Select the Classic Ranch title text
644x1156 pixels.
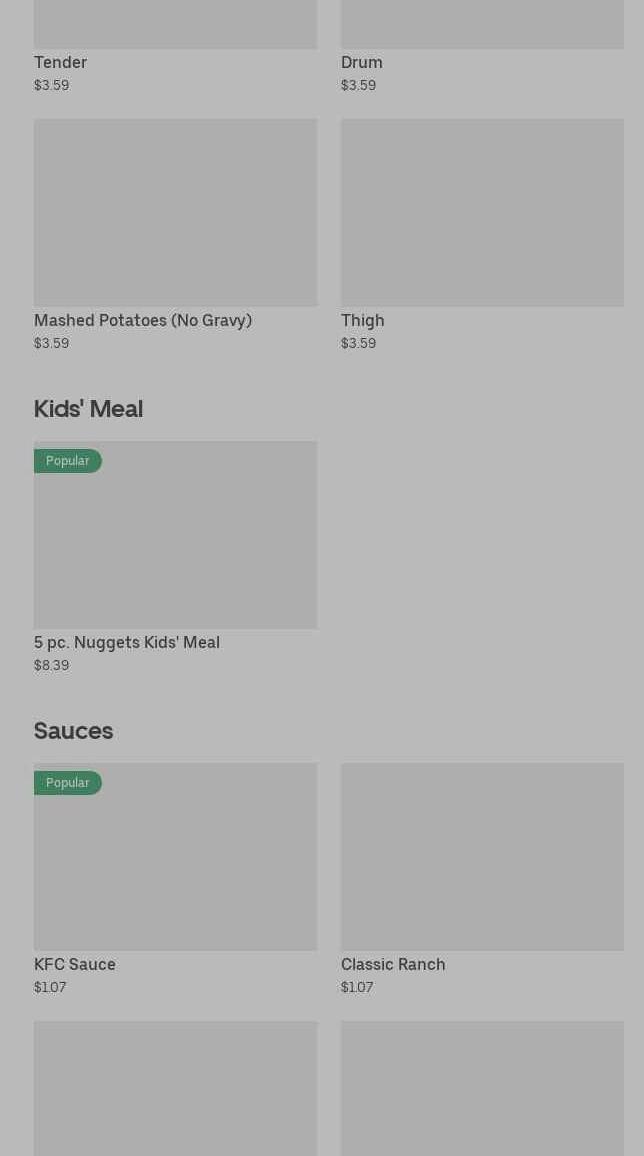(393, 964)
